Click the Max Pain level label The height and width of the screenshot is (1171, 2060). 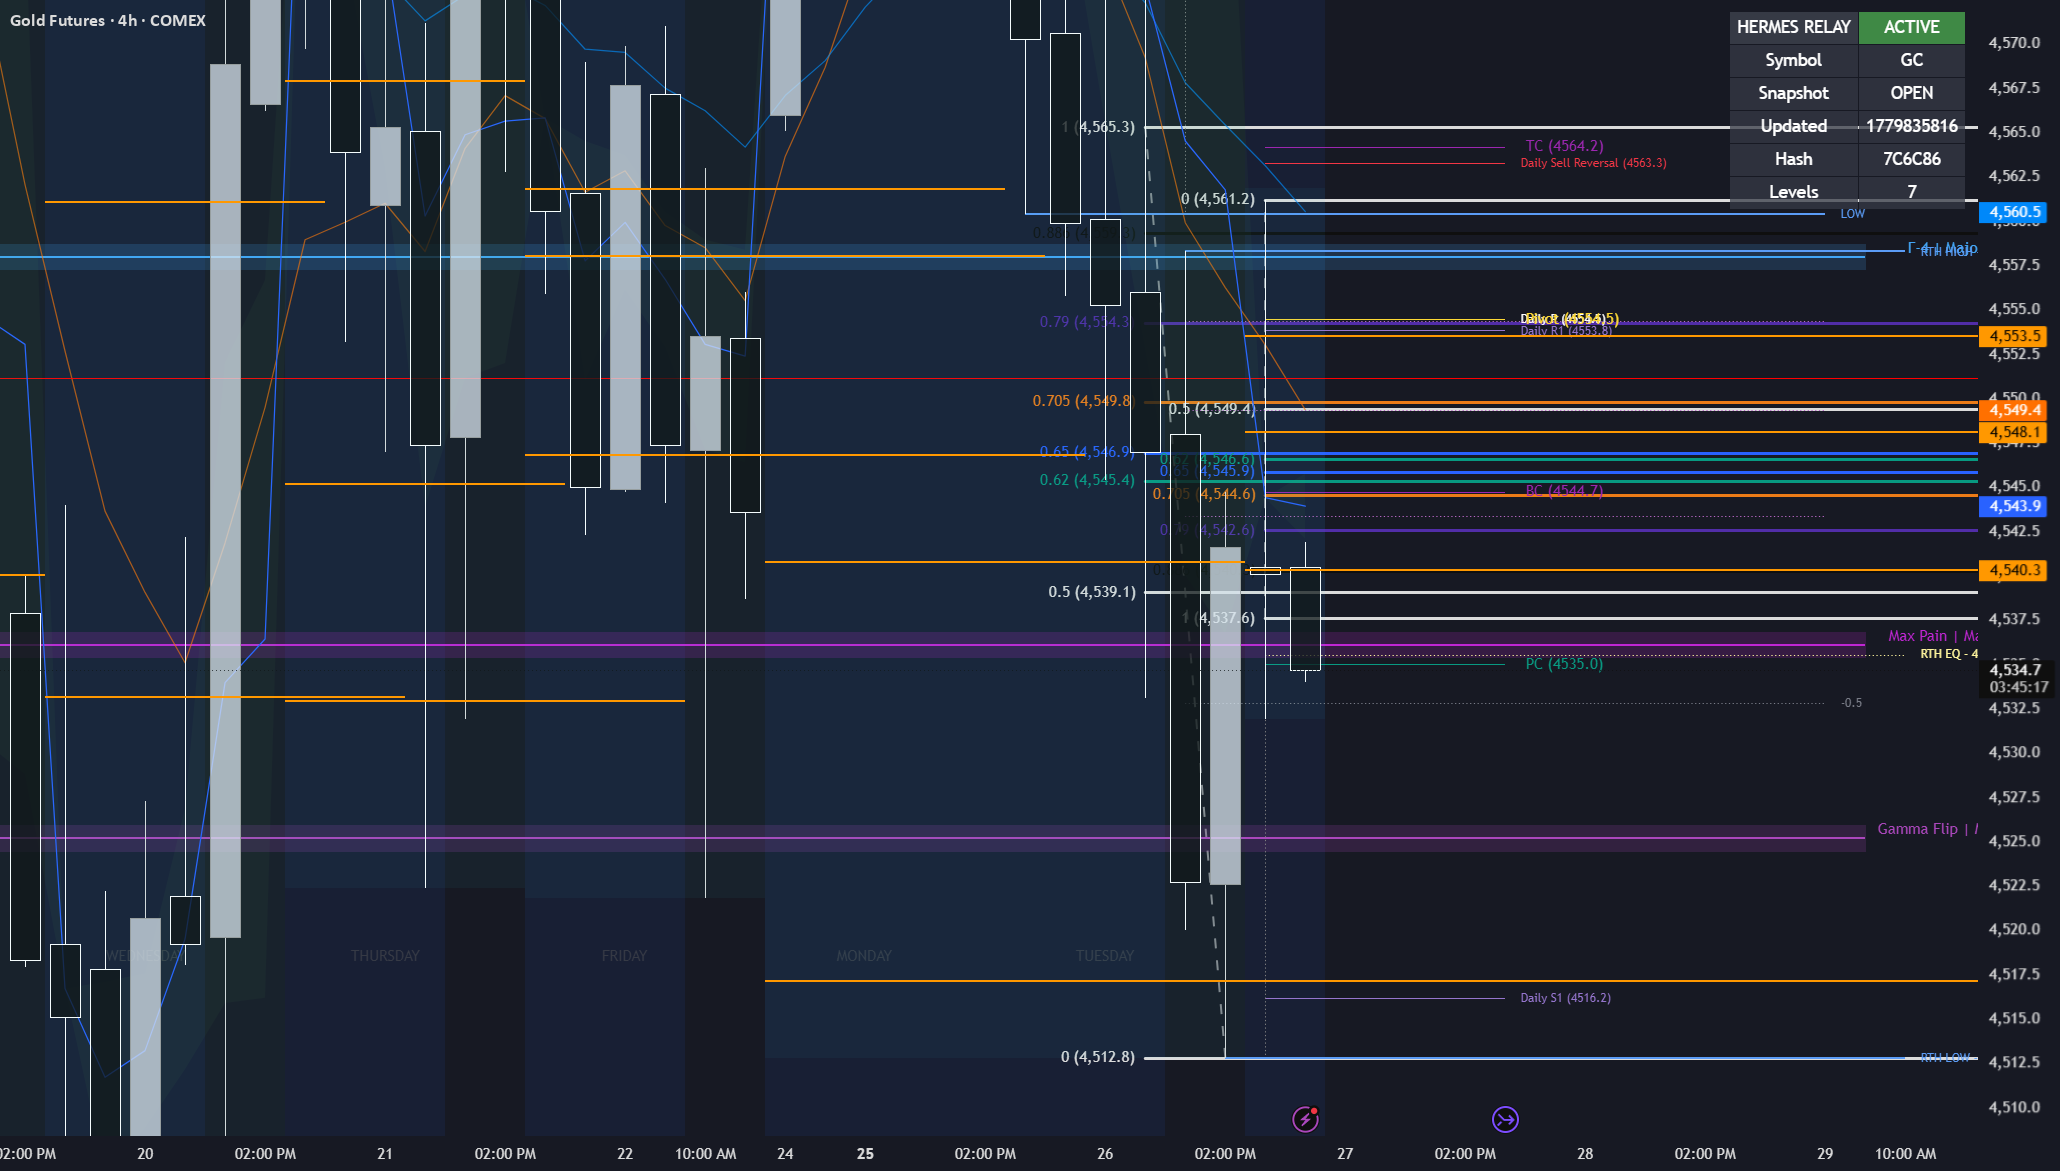(1932, 636)
